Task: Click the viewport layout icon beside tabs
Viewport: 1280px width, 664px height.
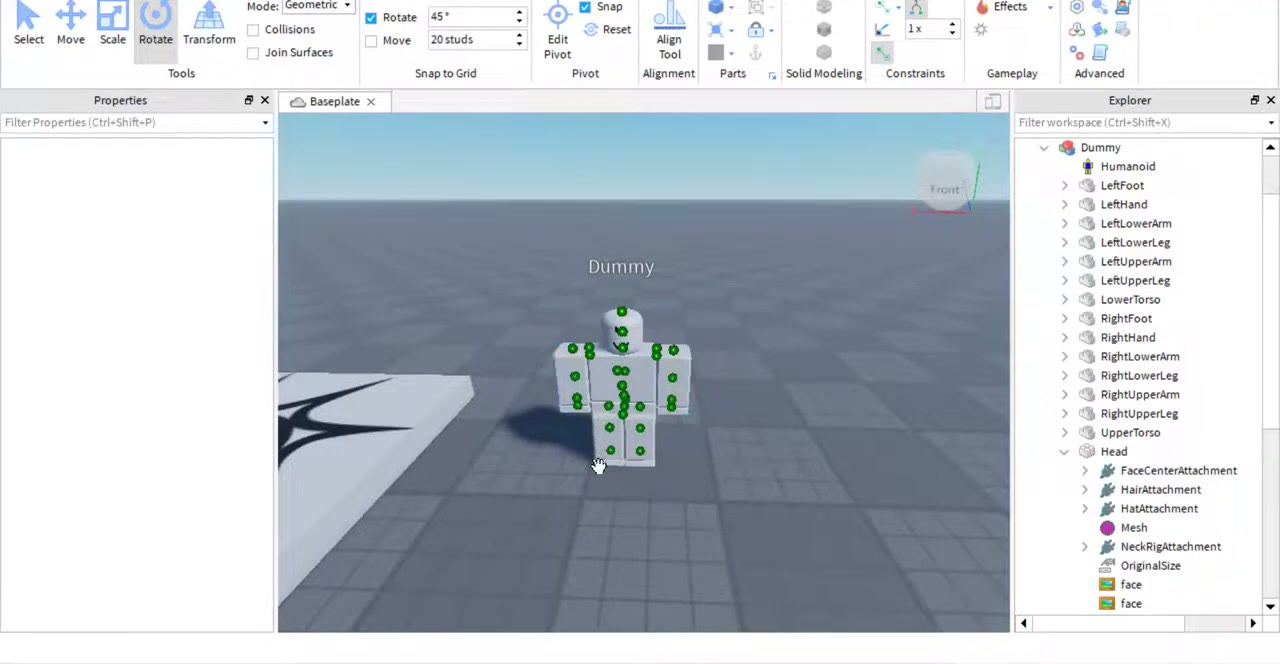Action: point(992,101)
